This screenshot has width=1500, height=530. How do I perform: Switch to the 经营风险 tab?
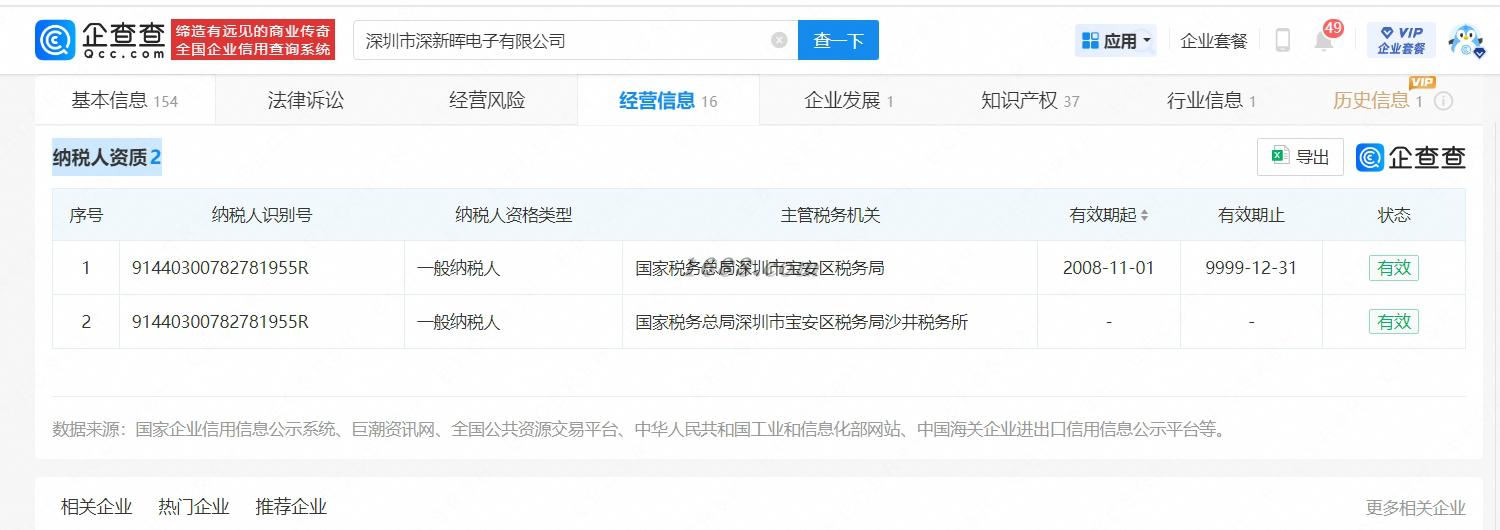click(487, 100)
